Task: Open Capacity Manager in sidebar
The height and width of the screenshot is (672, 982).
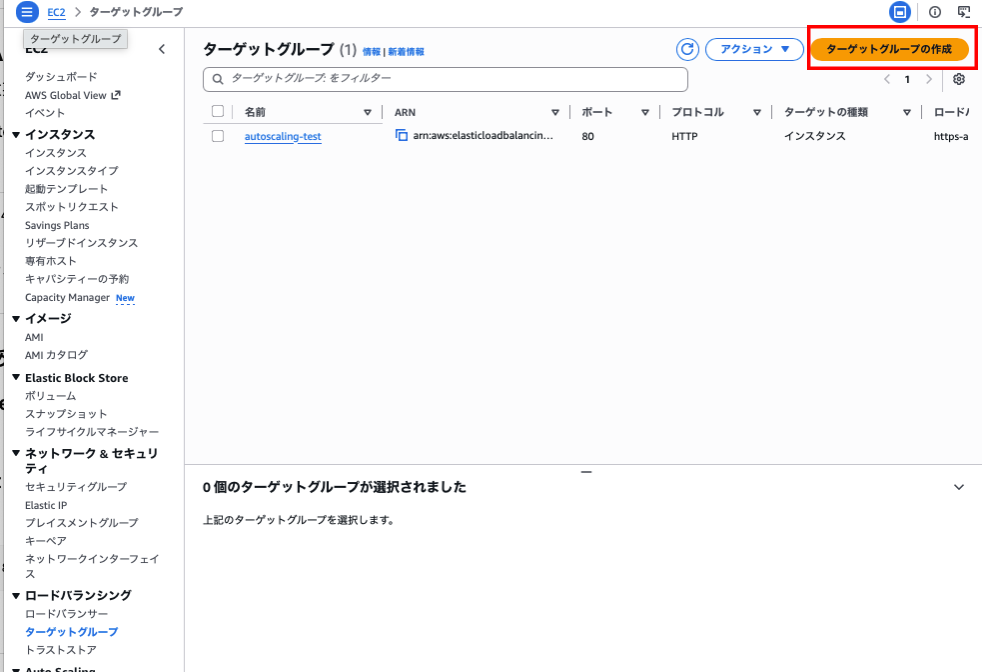Action: pyautogui.click(x=67, y=297)
